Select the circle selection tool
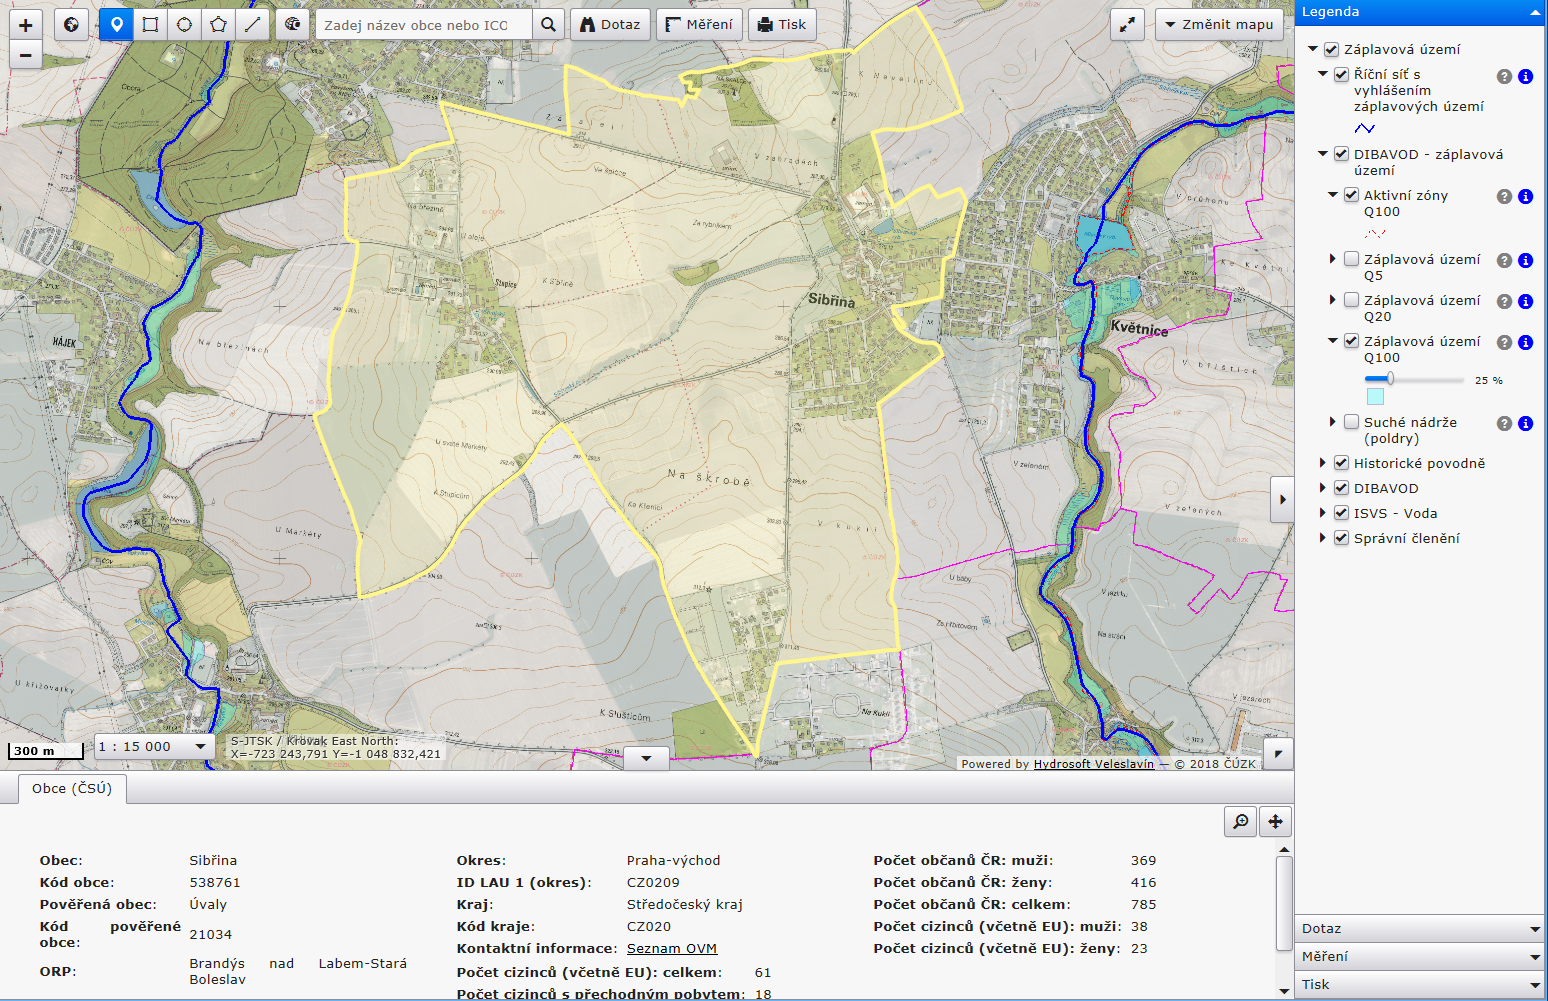 coord(185,24)
